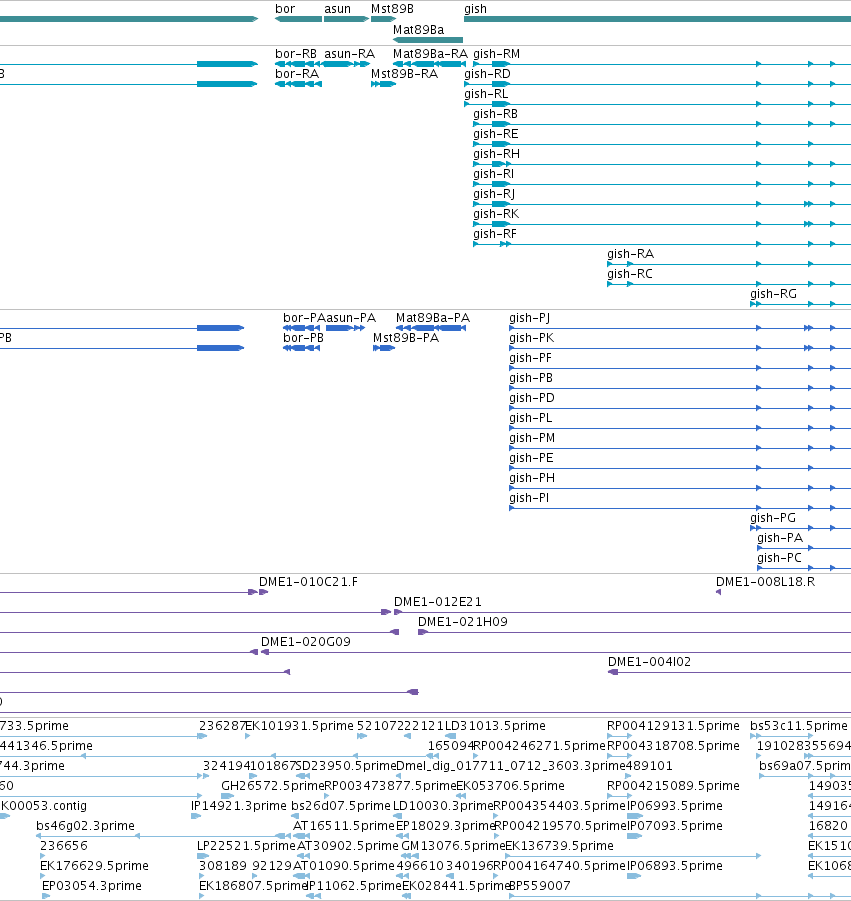Click the EK176629.5prime EST label
This screenshot has height=901, width=851.
click(x=94, y=866)
